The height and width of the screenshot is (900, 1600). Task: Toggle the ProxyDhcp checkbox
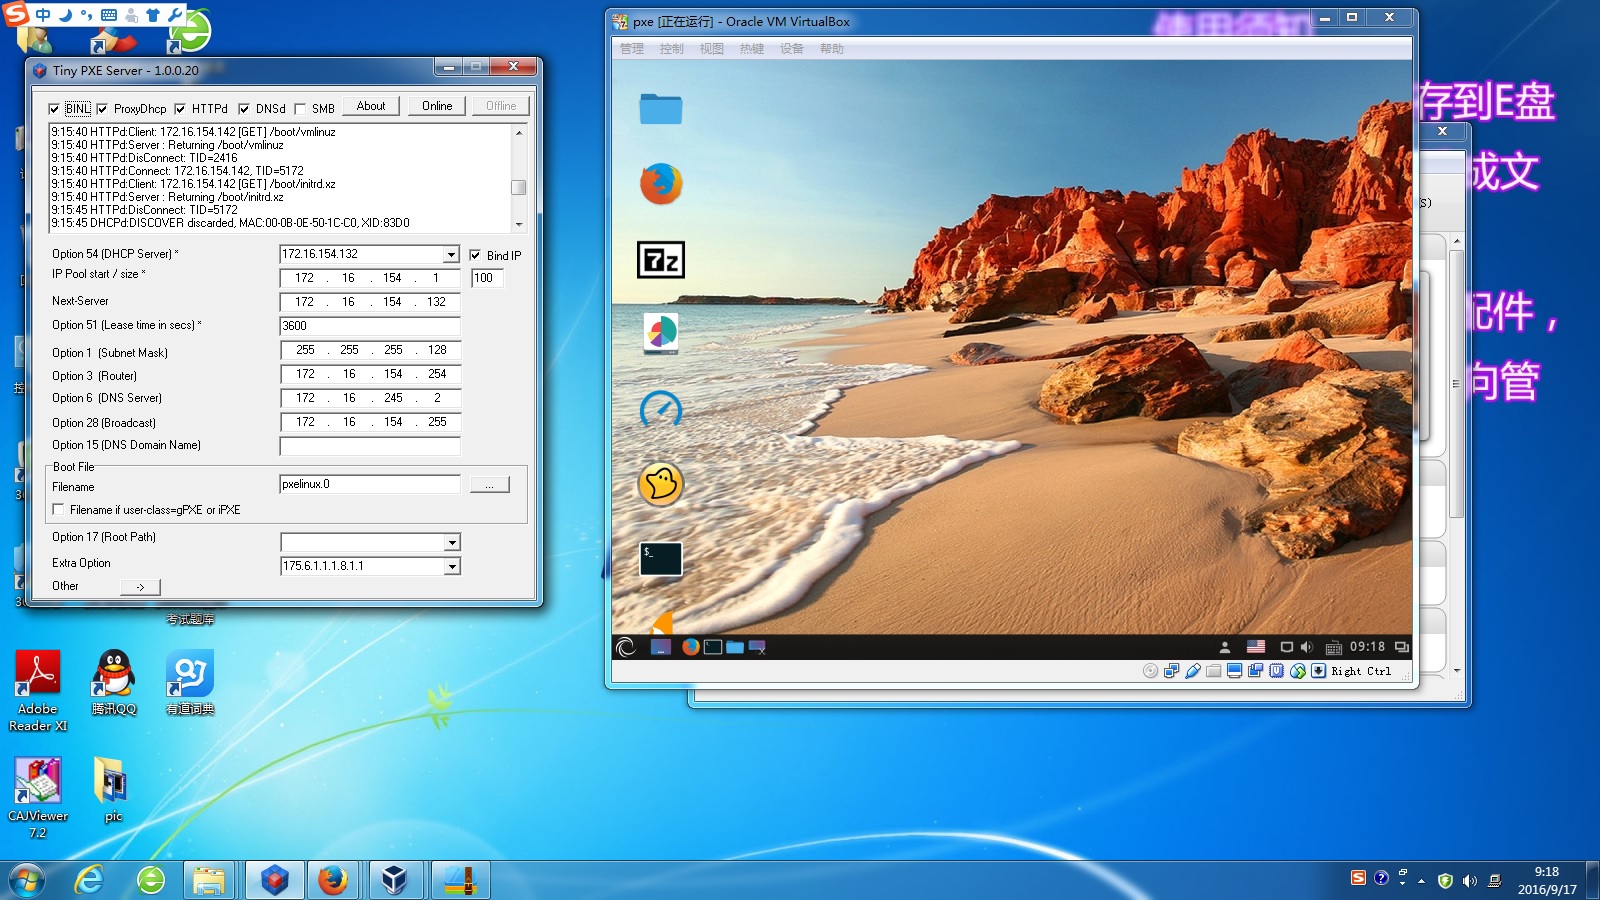[x=102, y=109]
